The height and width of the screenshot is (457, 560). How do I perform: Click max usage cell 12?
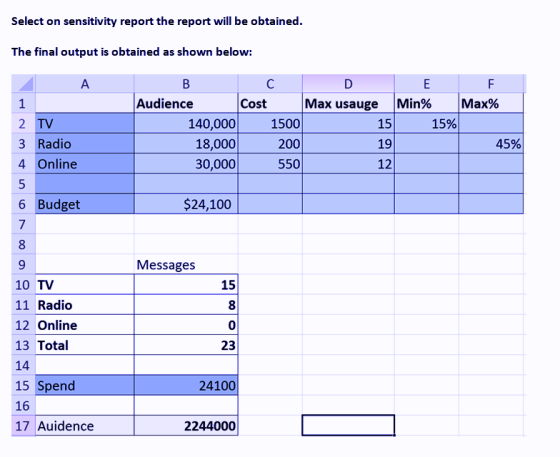point(348,164)
